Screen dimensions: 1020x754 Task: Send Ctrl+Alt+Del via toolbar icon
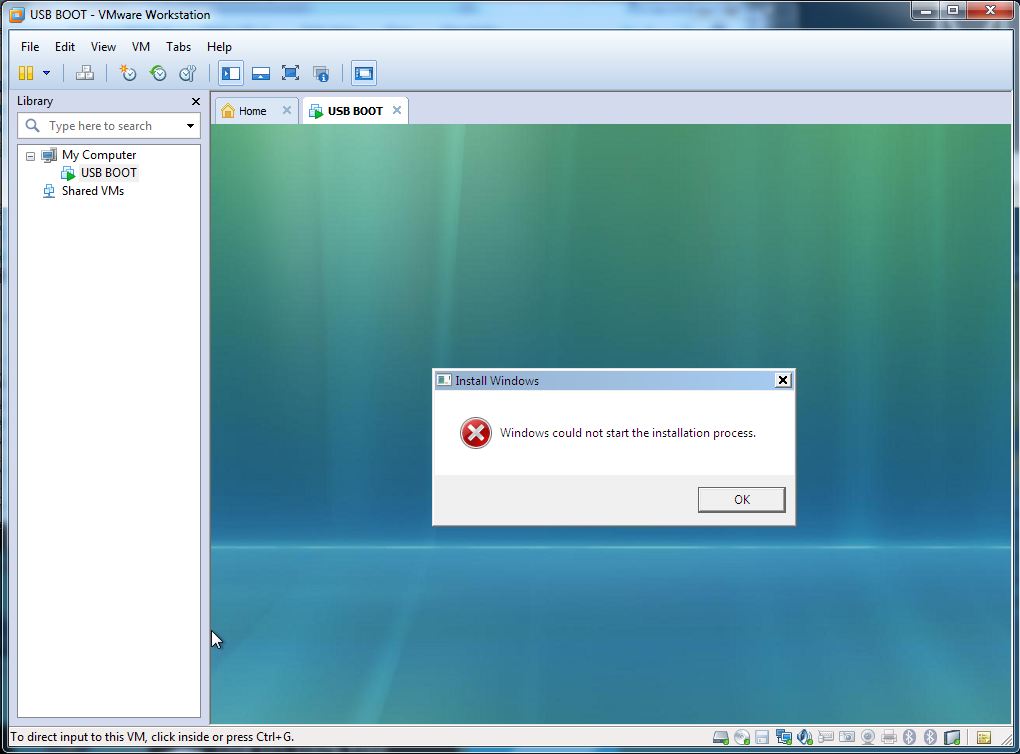pyautogui.click(x=85, y=73)
